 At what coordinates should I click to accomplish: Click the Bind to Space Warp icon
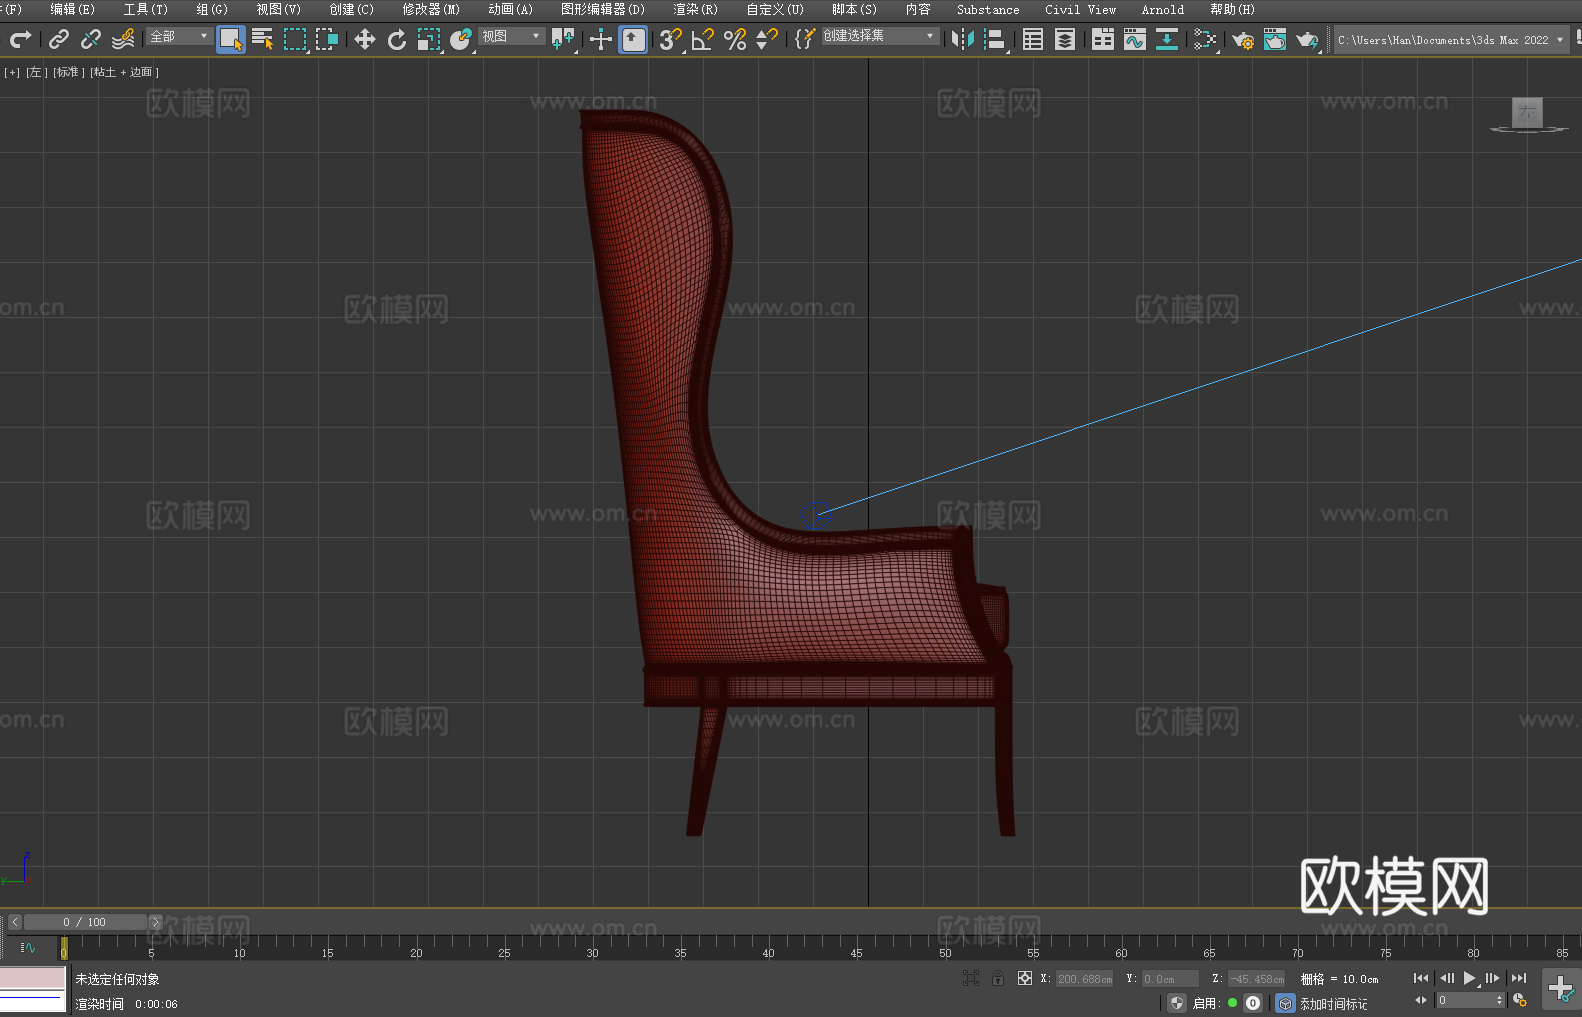pyautogui.click(x=123, y=39)
